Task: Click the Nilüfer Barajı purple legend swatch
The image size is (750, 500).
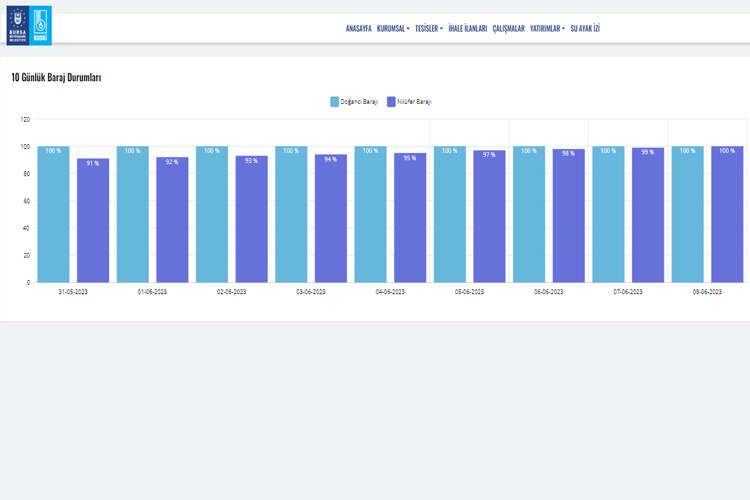Action: [x=391, y=101]
